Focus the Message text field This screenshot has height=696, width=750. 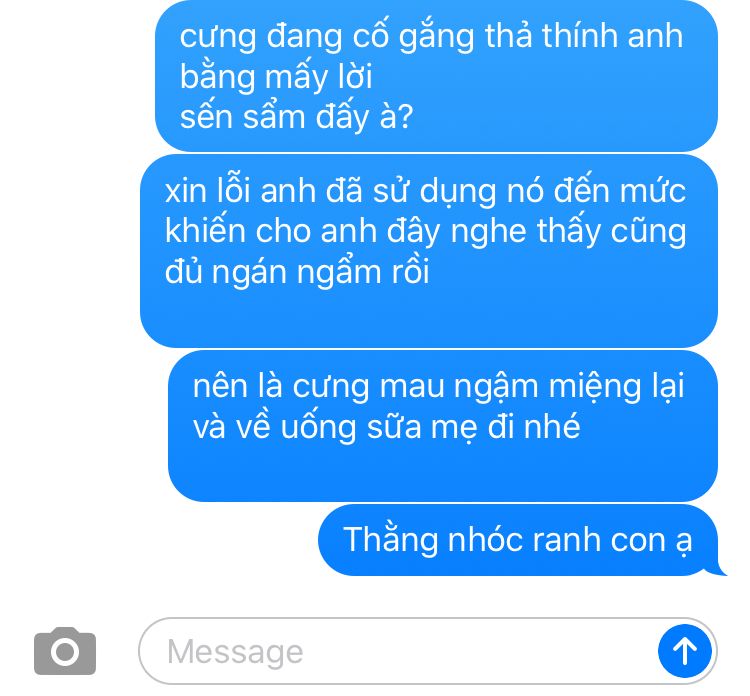pos(428,651)
